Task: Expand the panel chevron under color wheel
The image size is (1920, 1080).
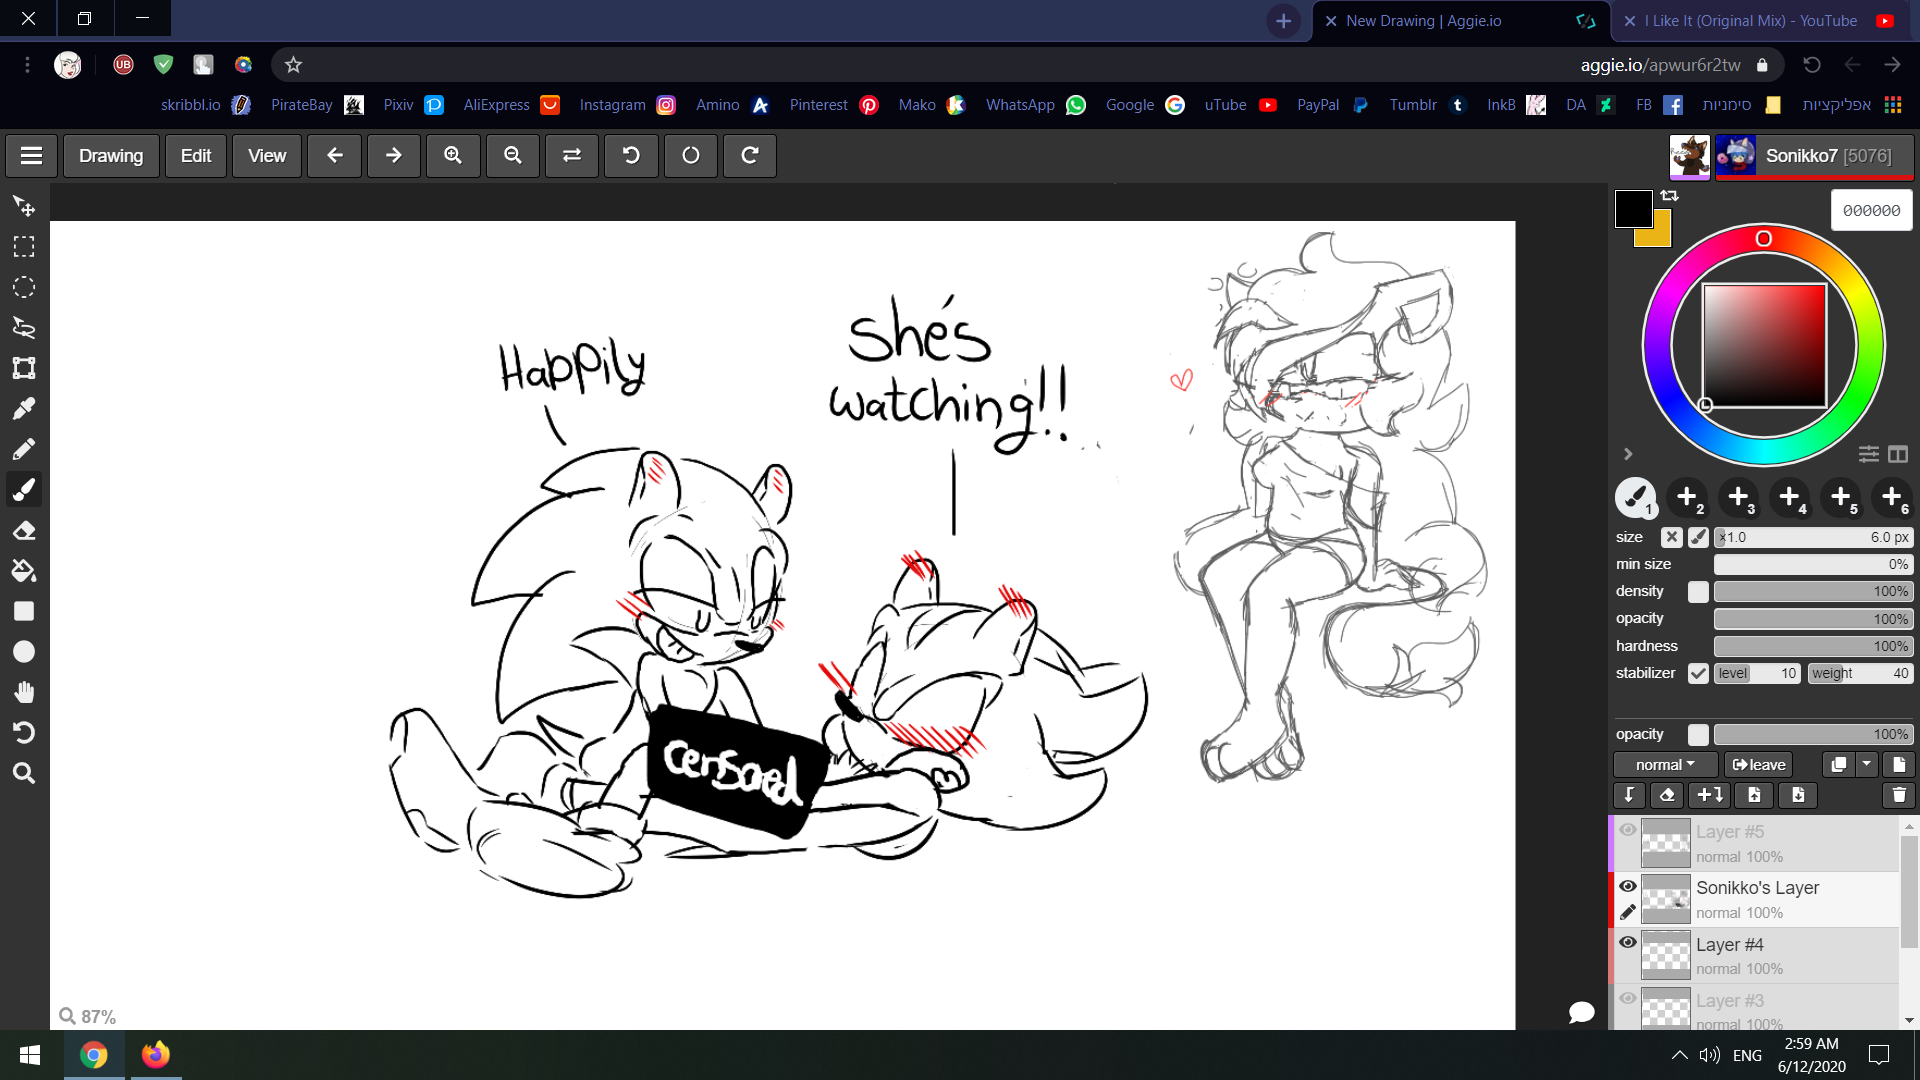Action: [1628, 454]
